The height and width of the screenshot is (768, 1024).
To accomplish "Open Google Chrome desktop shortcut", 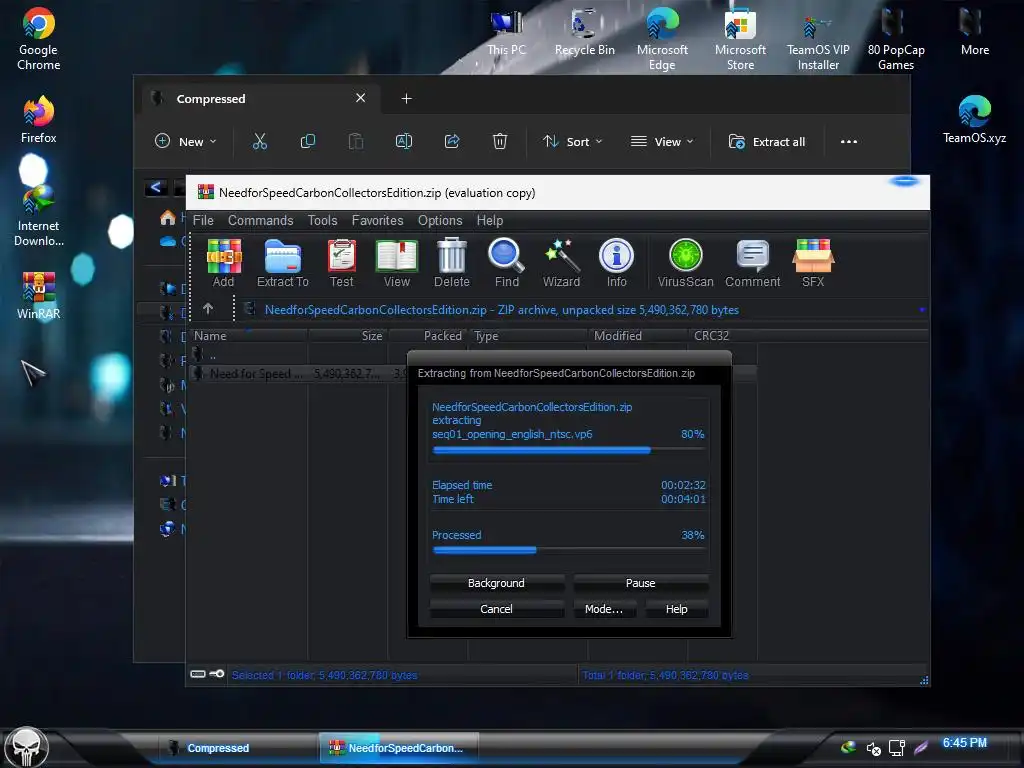I will [x=39, y=39].
